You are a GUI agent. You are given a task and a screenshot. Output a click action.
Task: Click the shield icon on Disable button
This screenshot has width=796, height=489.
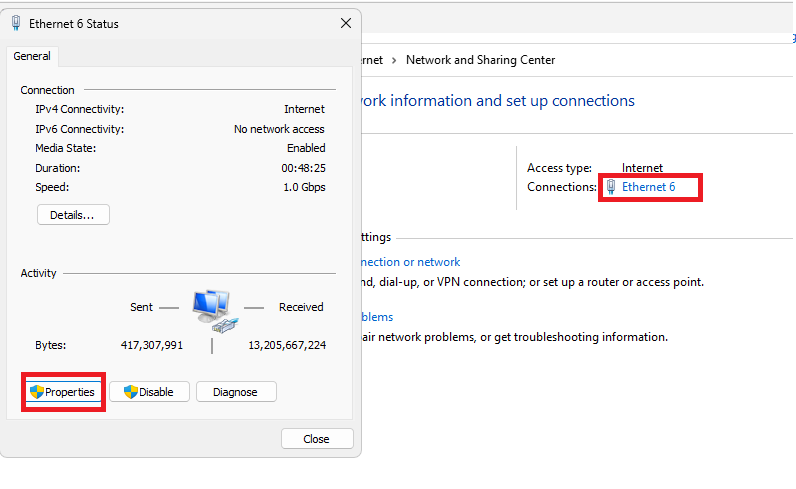pos(131,392)
